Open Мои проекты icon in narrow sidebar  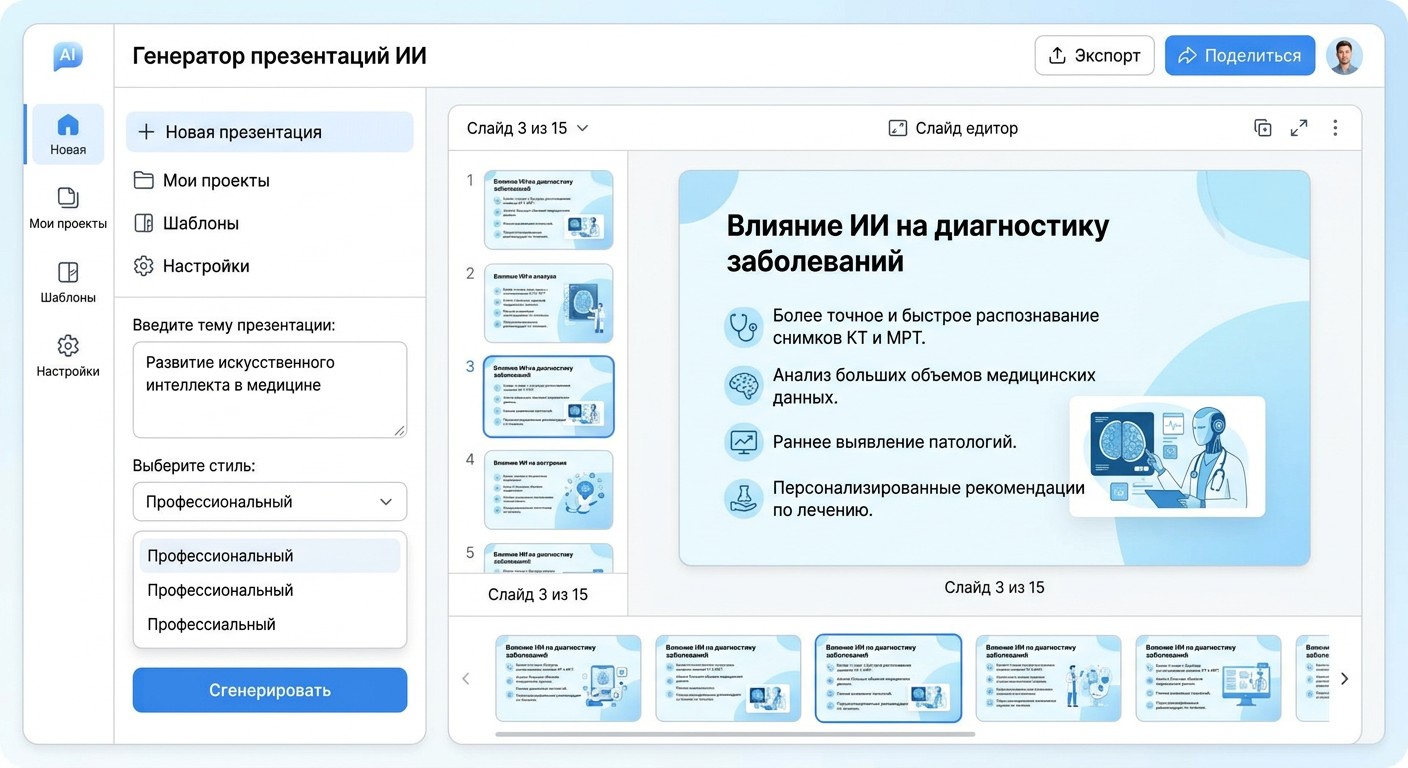point(68,197)
